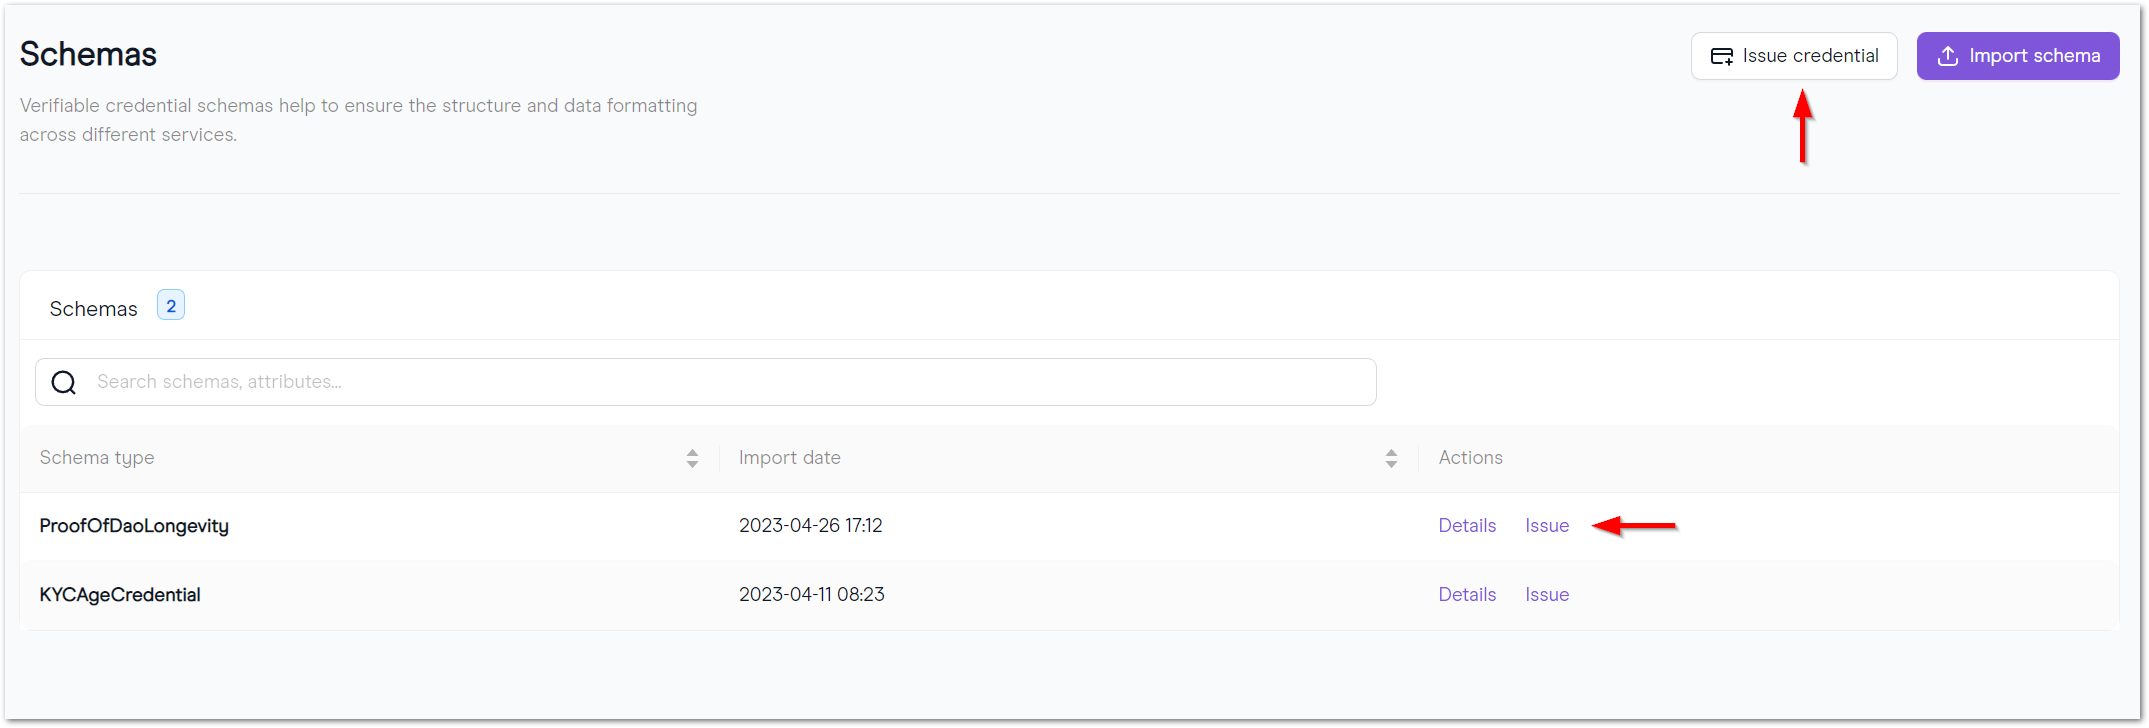This screenshot has height=728, width=2149.
Task: Click the Import schema button
Action: (x=2018, y=56)
